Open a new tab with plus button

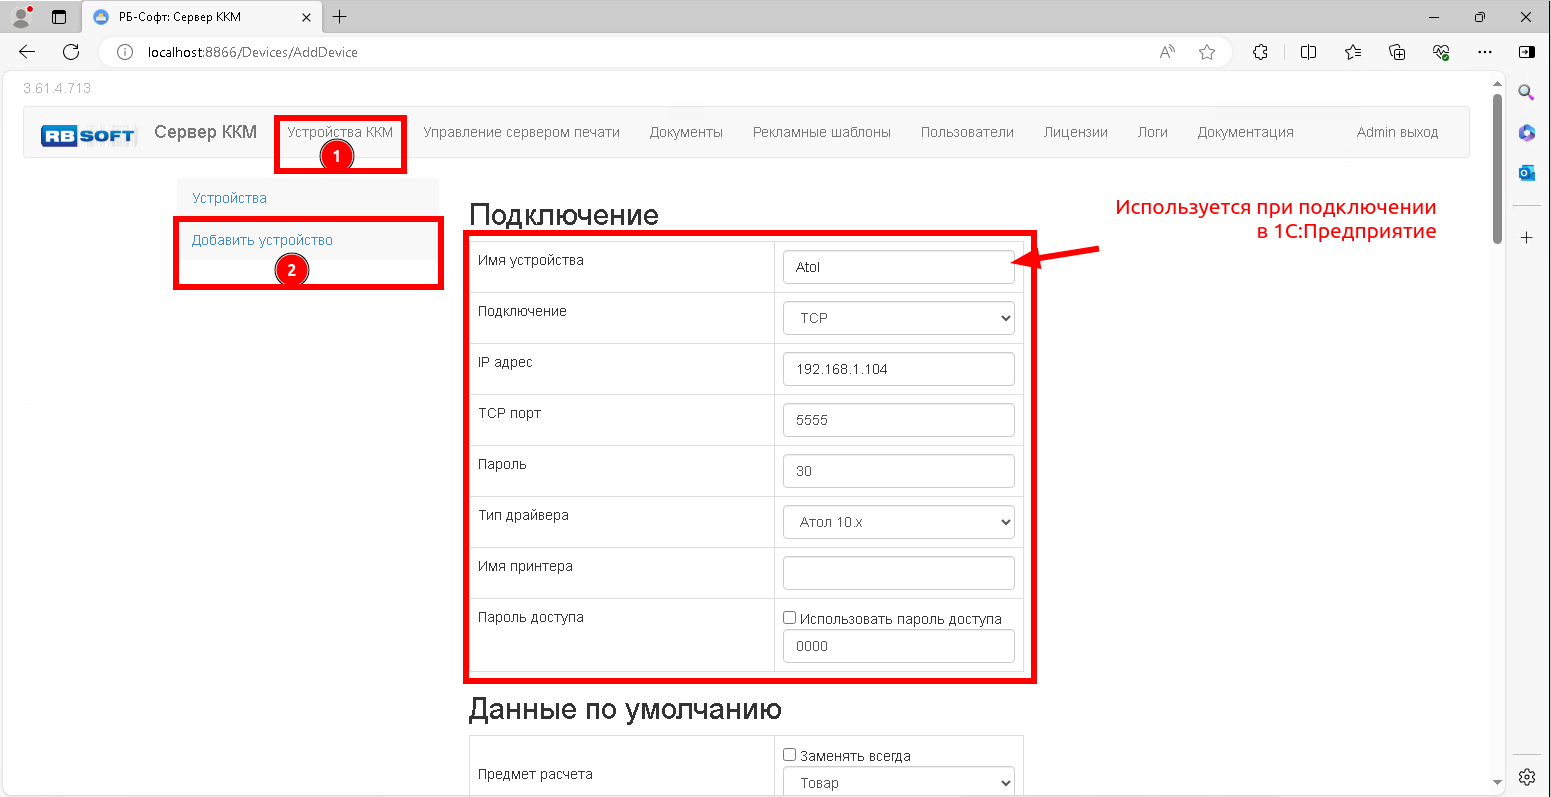340,17
